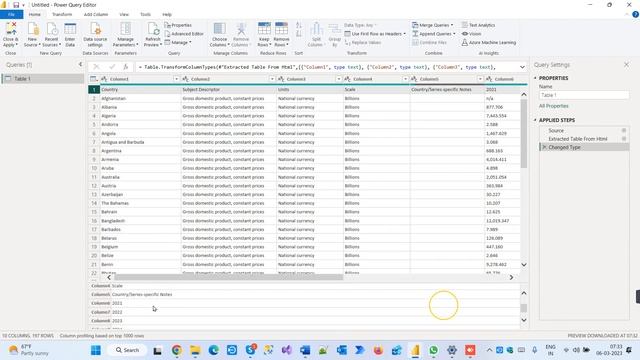640x360 pixels.
Task: Open the File tab
Action: point(11,14)
